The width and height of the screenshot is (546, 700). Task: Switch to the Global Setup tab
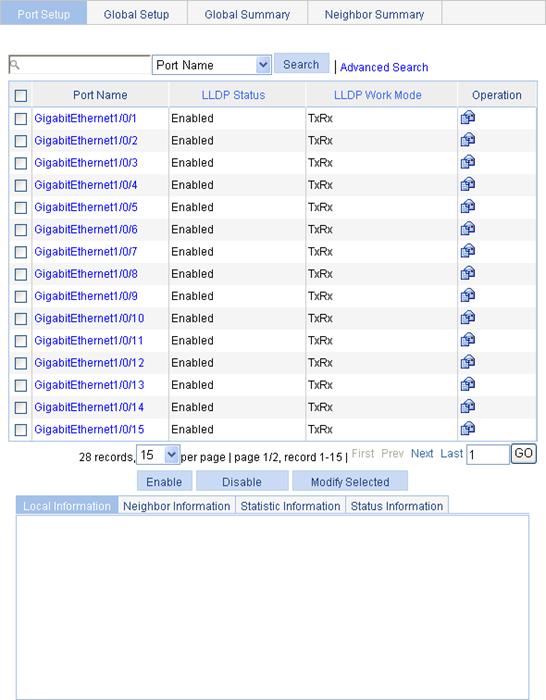(136, 14)
